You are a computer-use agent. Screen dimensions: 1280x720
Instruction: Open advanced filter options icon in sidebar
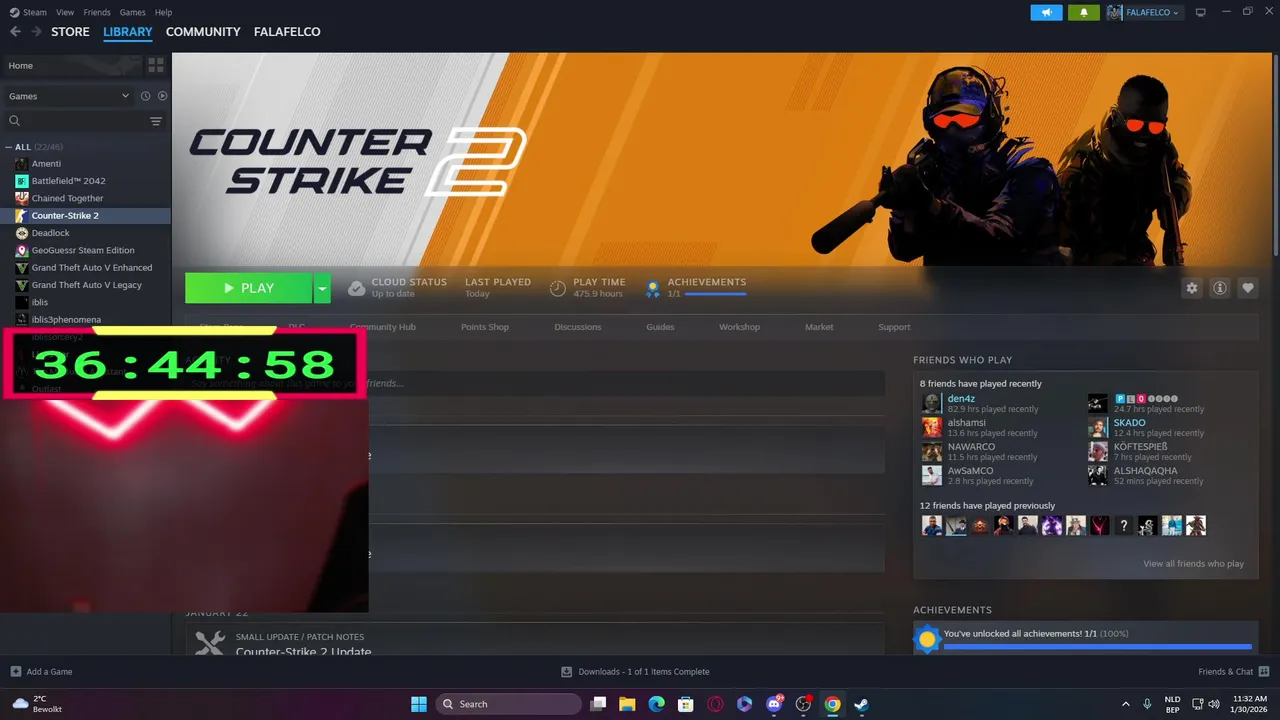156,121
